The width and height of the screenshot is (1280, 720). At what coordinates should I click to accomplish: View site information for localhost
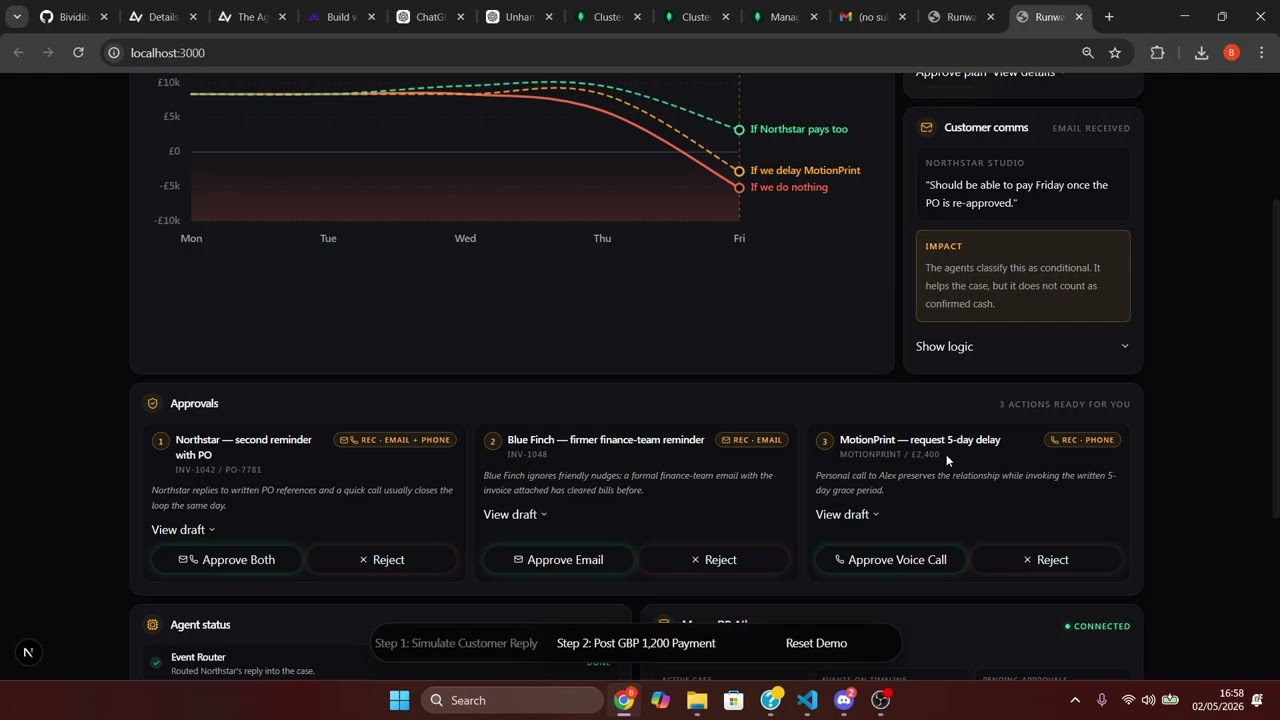pyautogui.click(x=114, y=53)
